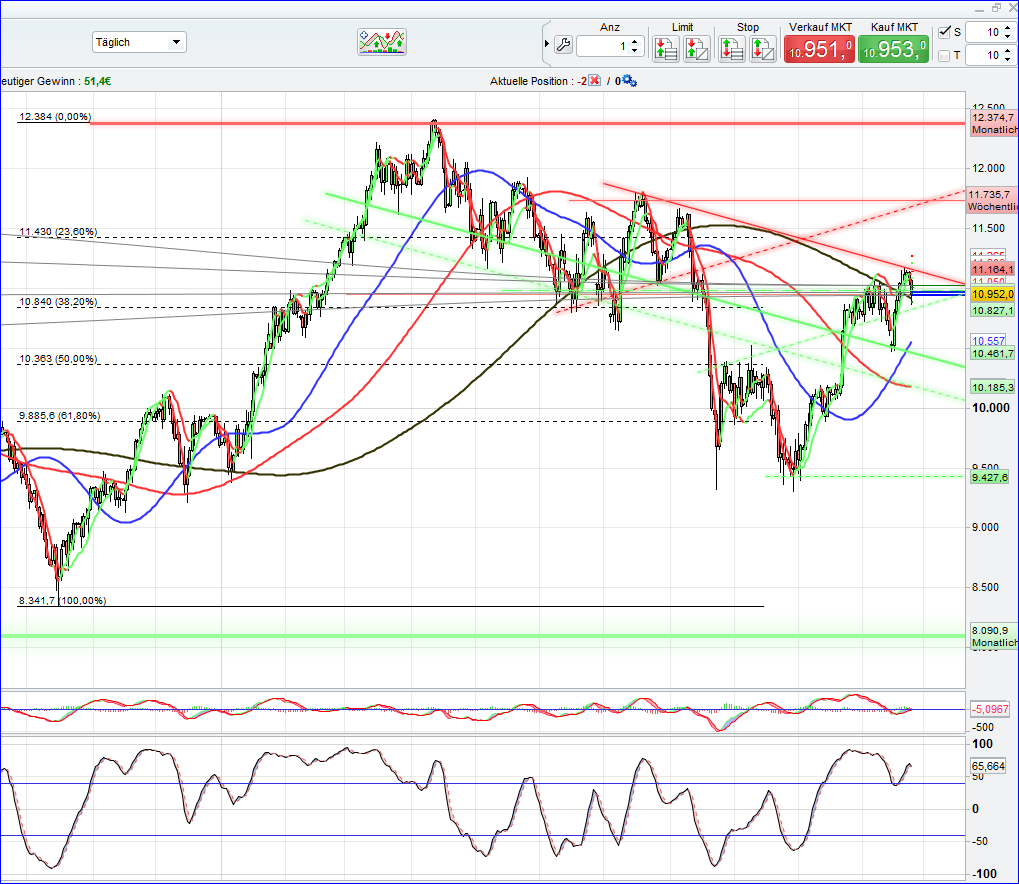Toggle the black arrow to collapse the order toolbar
Image resolution: width=1019 pixels, height=884 pixels.
coord(547,44)
